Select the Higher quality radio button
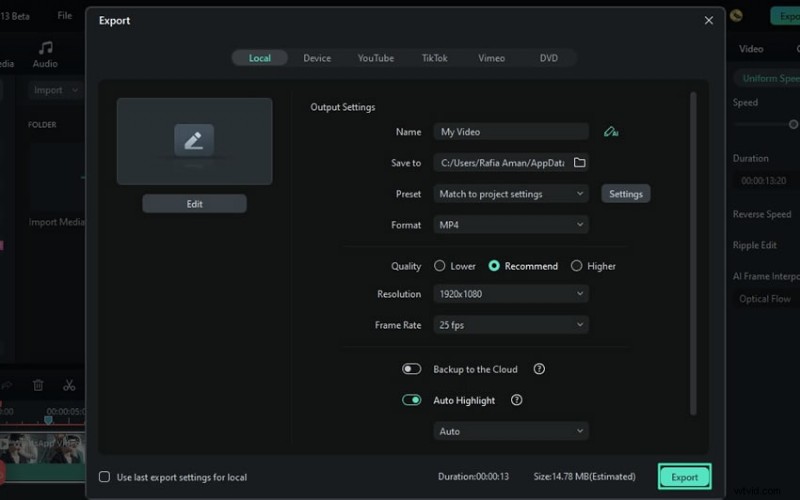800x500 pixels. [x=576, y=266]
